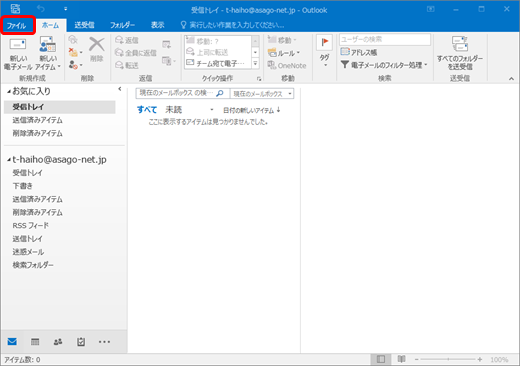
Task: Open 電子メールのフィルター処理 dropdown
Action: coord(384,65)
